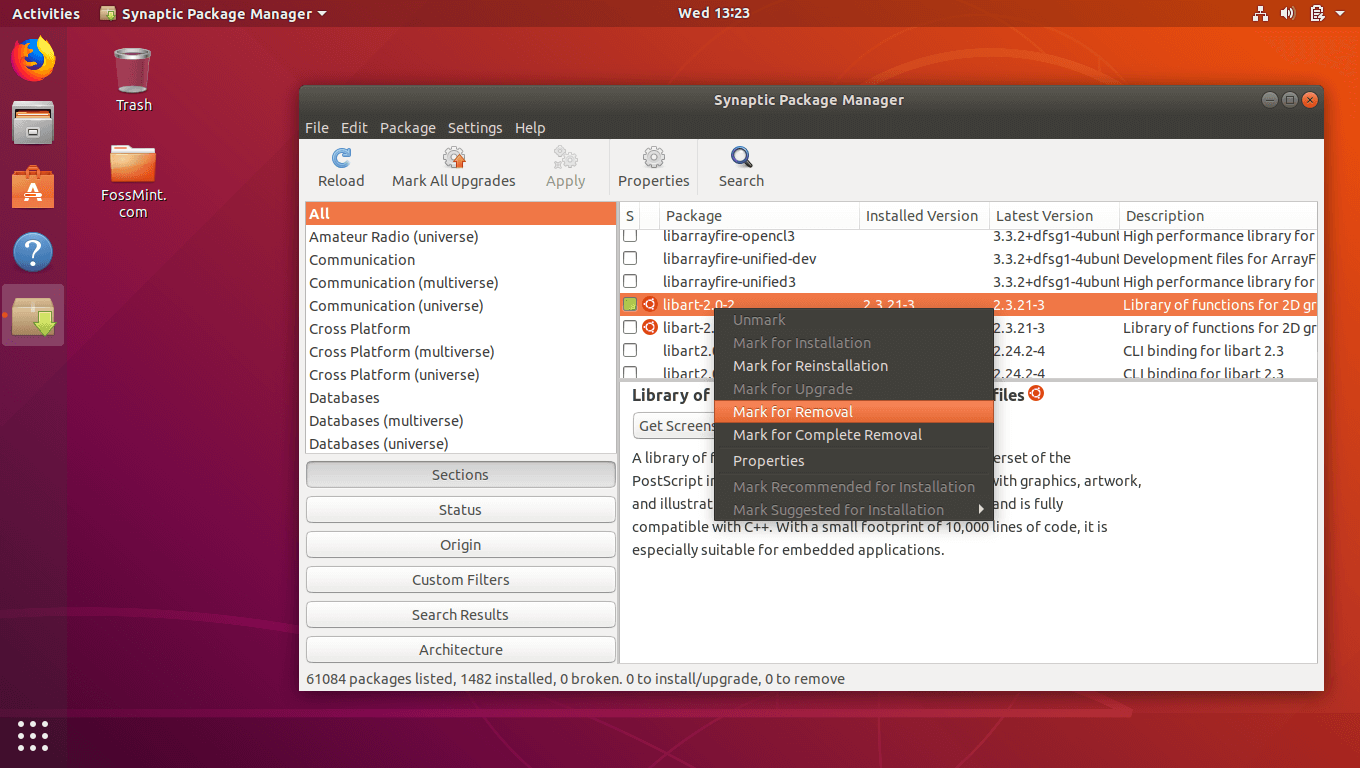The height and width of the screenshot is (768, 1360).
Task: Click the Origin filter button
Action: [x=461, y=545]
